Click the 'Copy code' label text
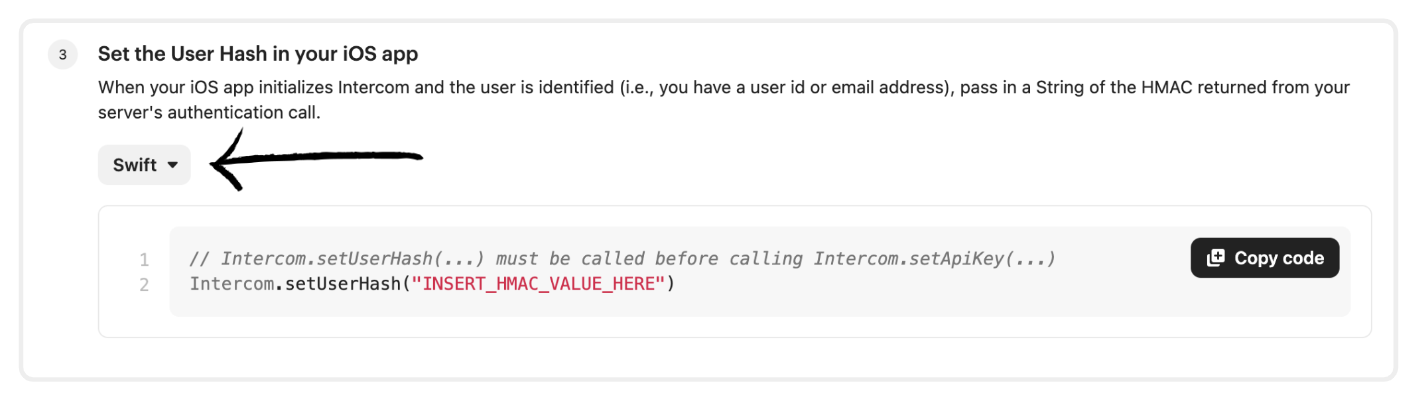The height and width of the screenshot is (406, 1422). [1279, 258]
